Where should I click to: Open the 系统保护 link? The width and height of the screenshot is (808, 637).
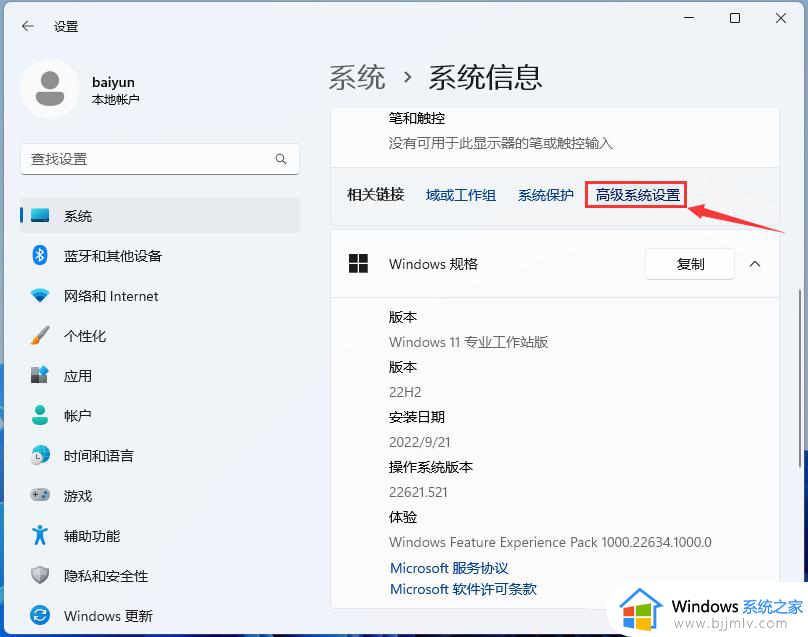click(x=546, y=195)
